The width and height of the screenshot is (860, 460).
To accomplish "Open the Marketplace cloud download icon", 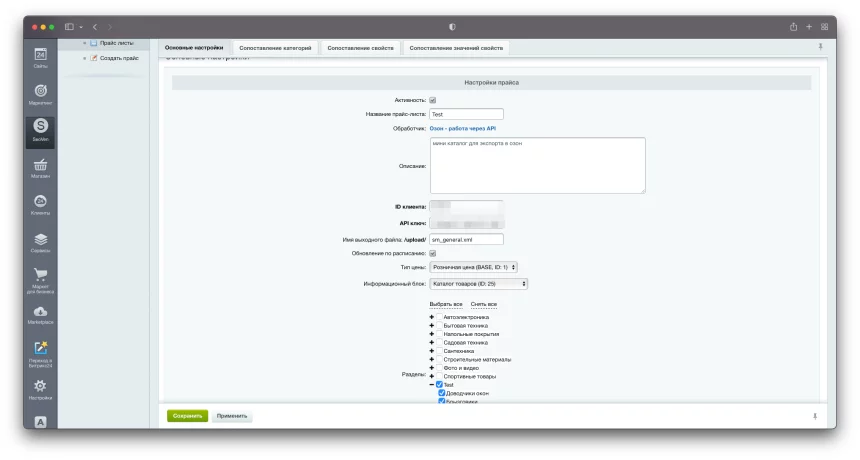I will (41, 315).
